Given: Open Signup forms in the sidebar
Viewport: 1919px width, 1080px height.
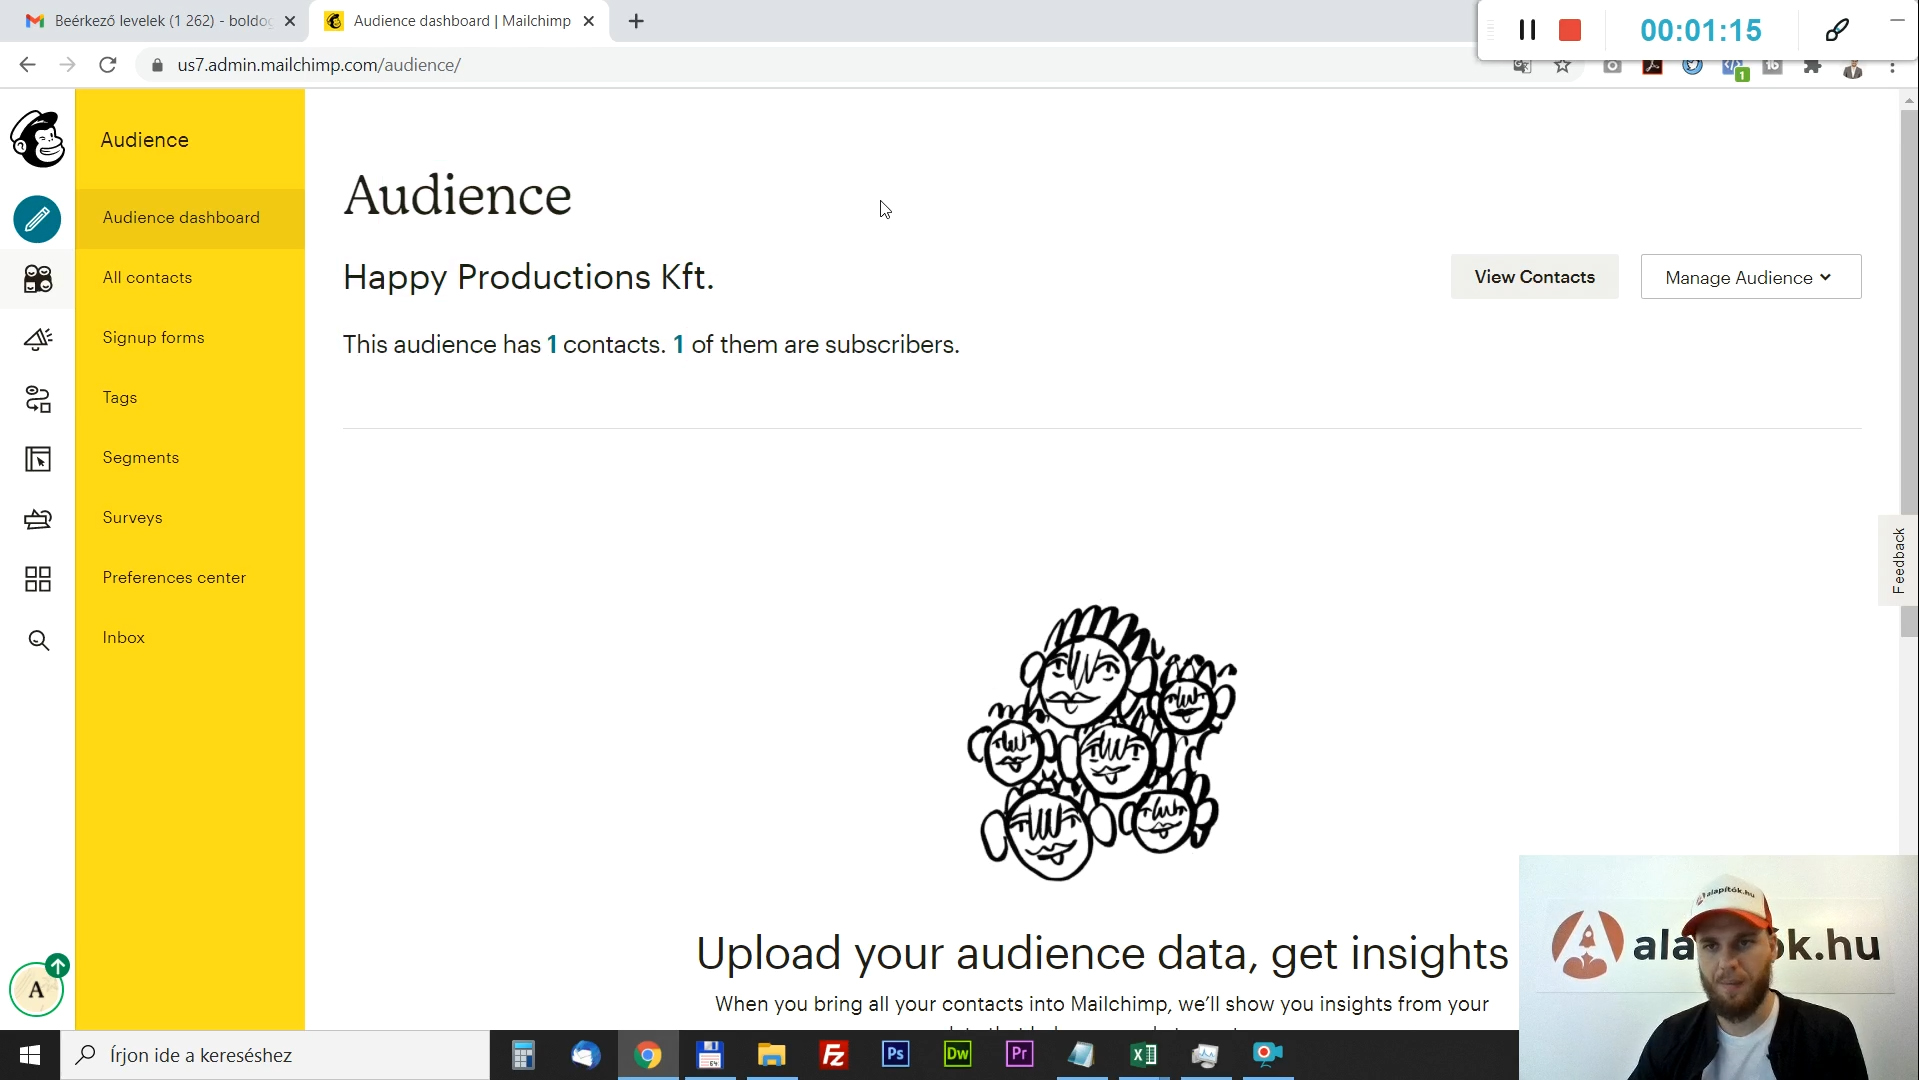Looking at the screenshot, I should tap(190, 338).
